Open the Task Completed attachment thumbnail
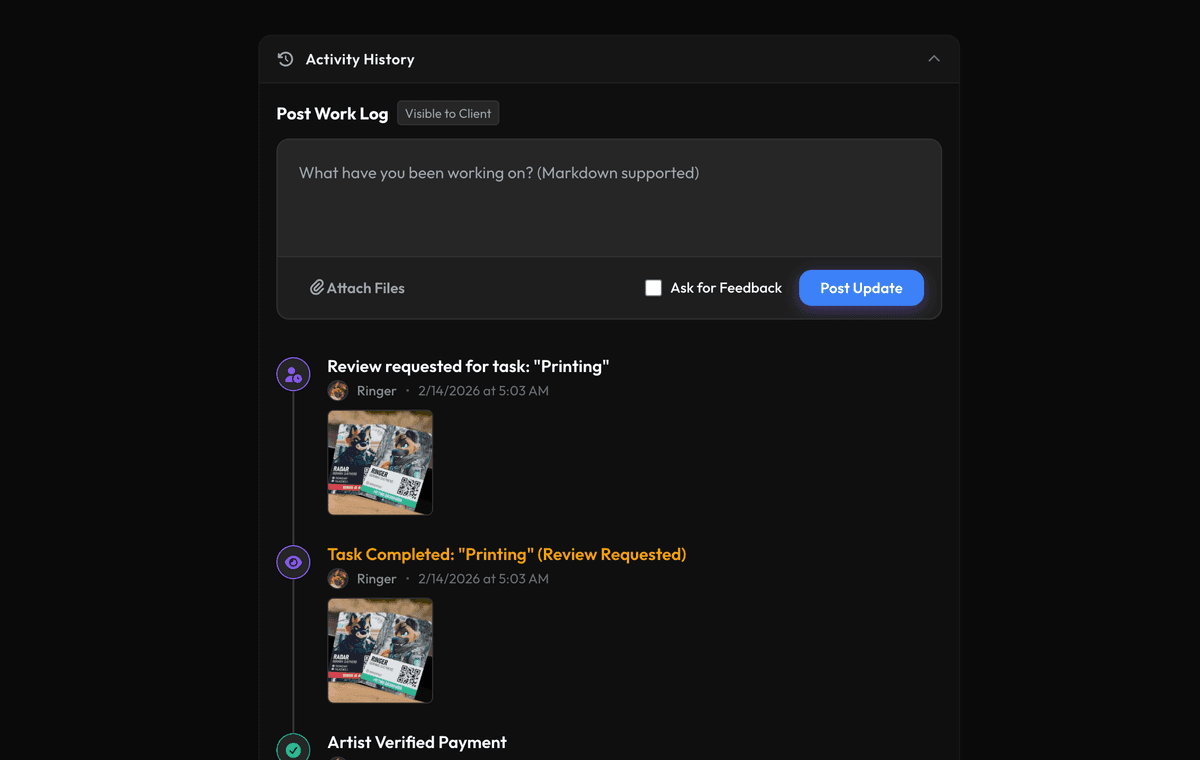The height and width of the screenshot is (760, 1200). (x=380, y=650)
